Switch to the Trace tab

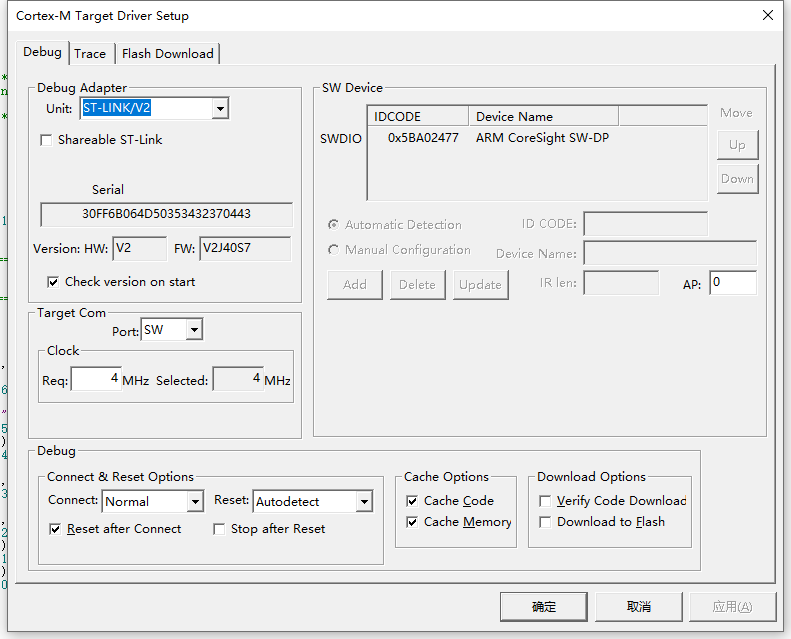point(90,54)
